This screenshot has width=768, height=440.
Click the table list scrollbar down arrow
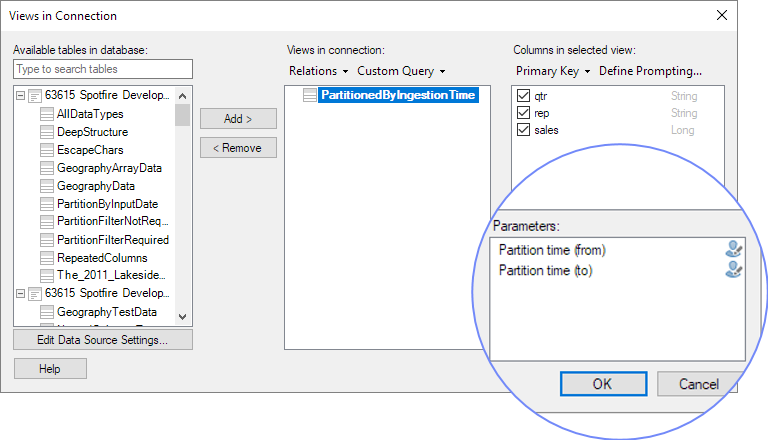(x=182, y=316)
